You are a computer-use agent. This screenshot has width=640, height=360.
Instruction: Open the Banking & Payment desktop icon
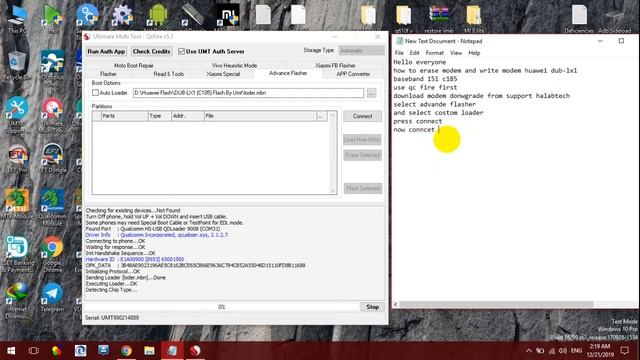[17, 254]
